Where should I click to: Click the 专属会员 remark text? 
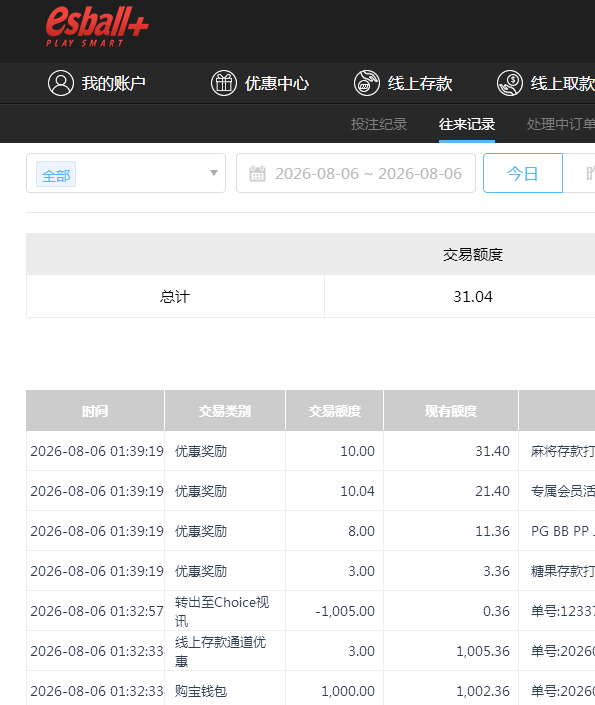(563, 491)
